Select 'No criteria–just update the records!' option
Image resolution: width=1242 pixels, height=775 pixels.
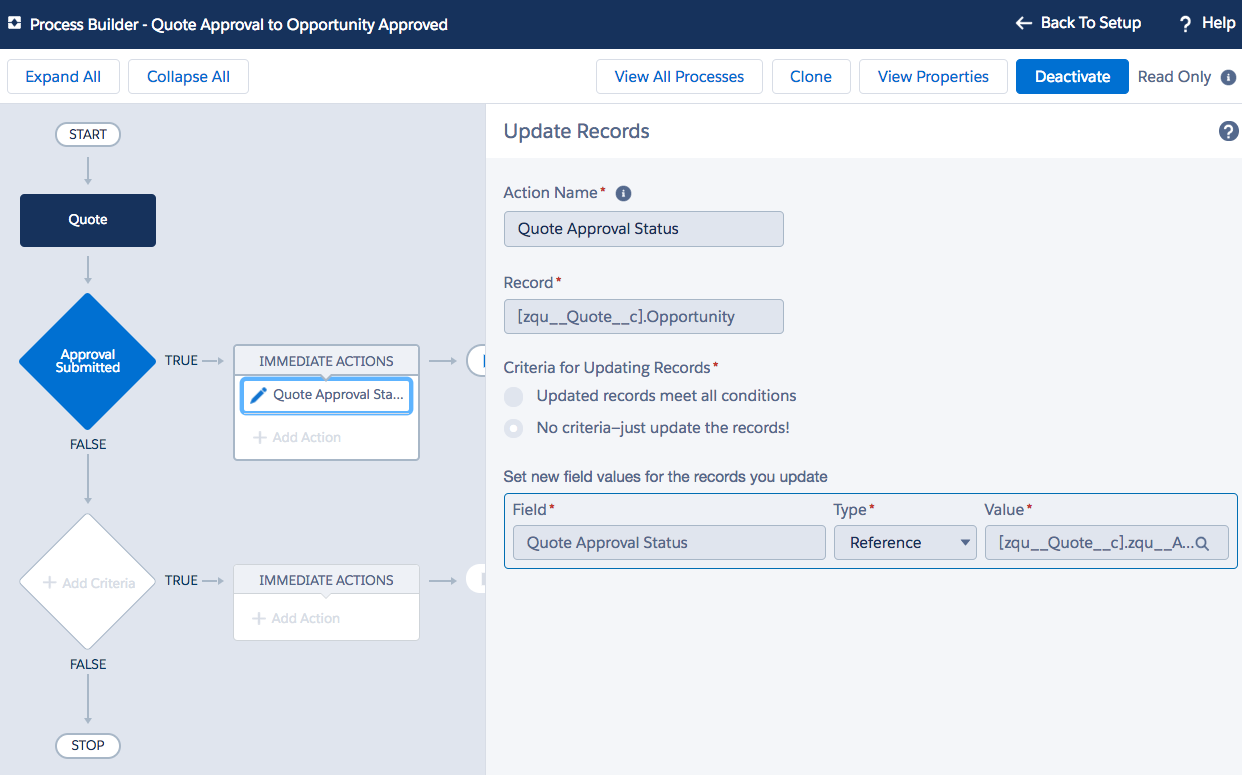(x=513, y=428)
